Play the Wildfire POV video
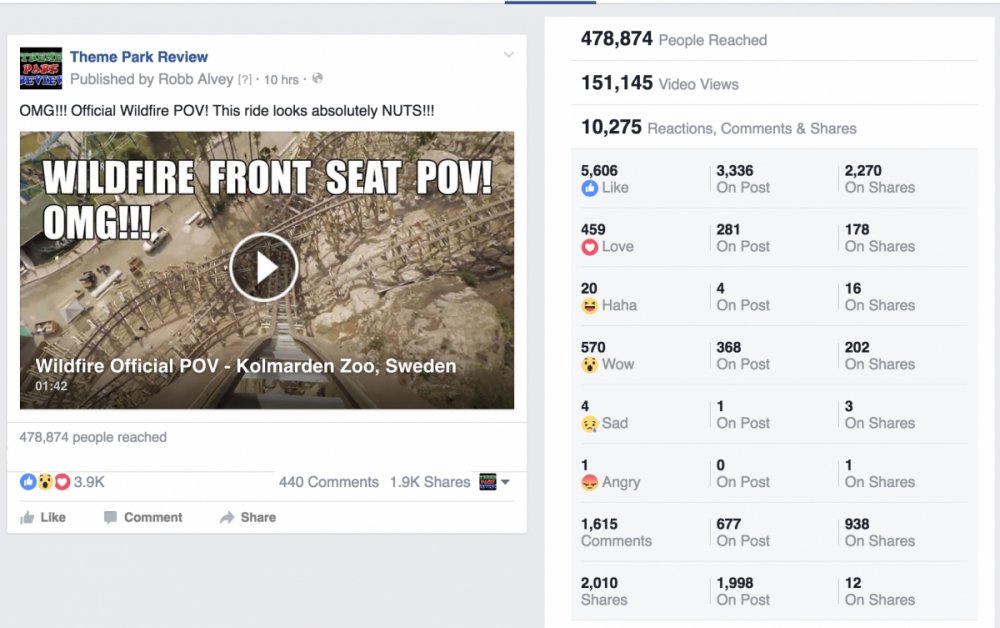This screenshot has width=1000, height=628. tap(264, 267)
